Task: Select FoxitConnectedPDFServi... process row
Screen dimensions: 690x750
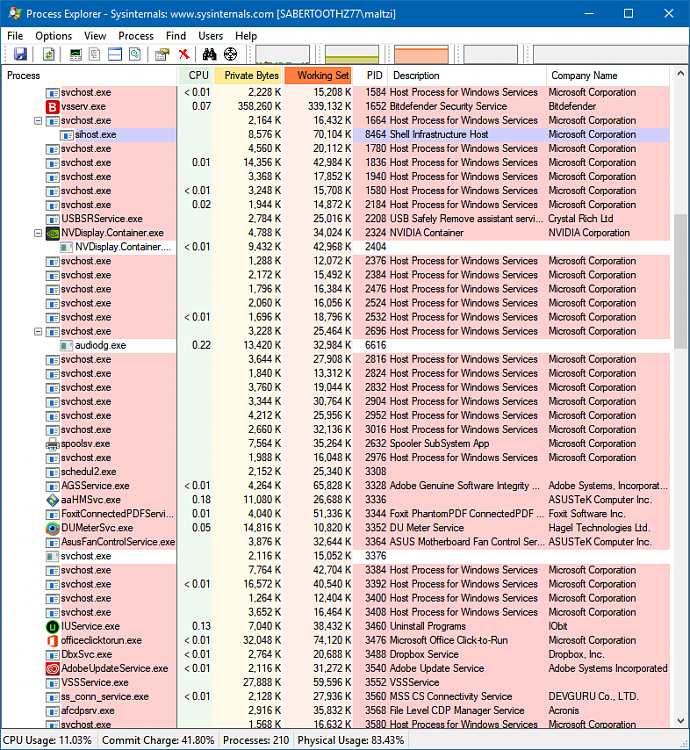Action: point(336,514)
